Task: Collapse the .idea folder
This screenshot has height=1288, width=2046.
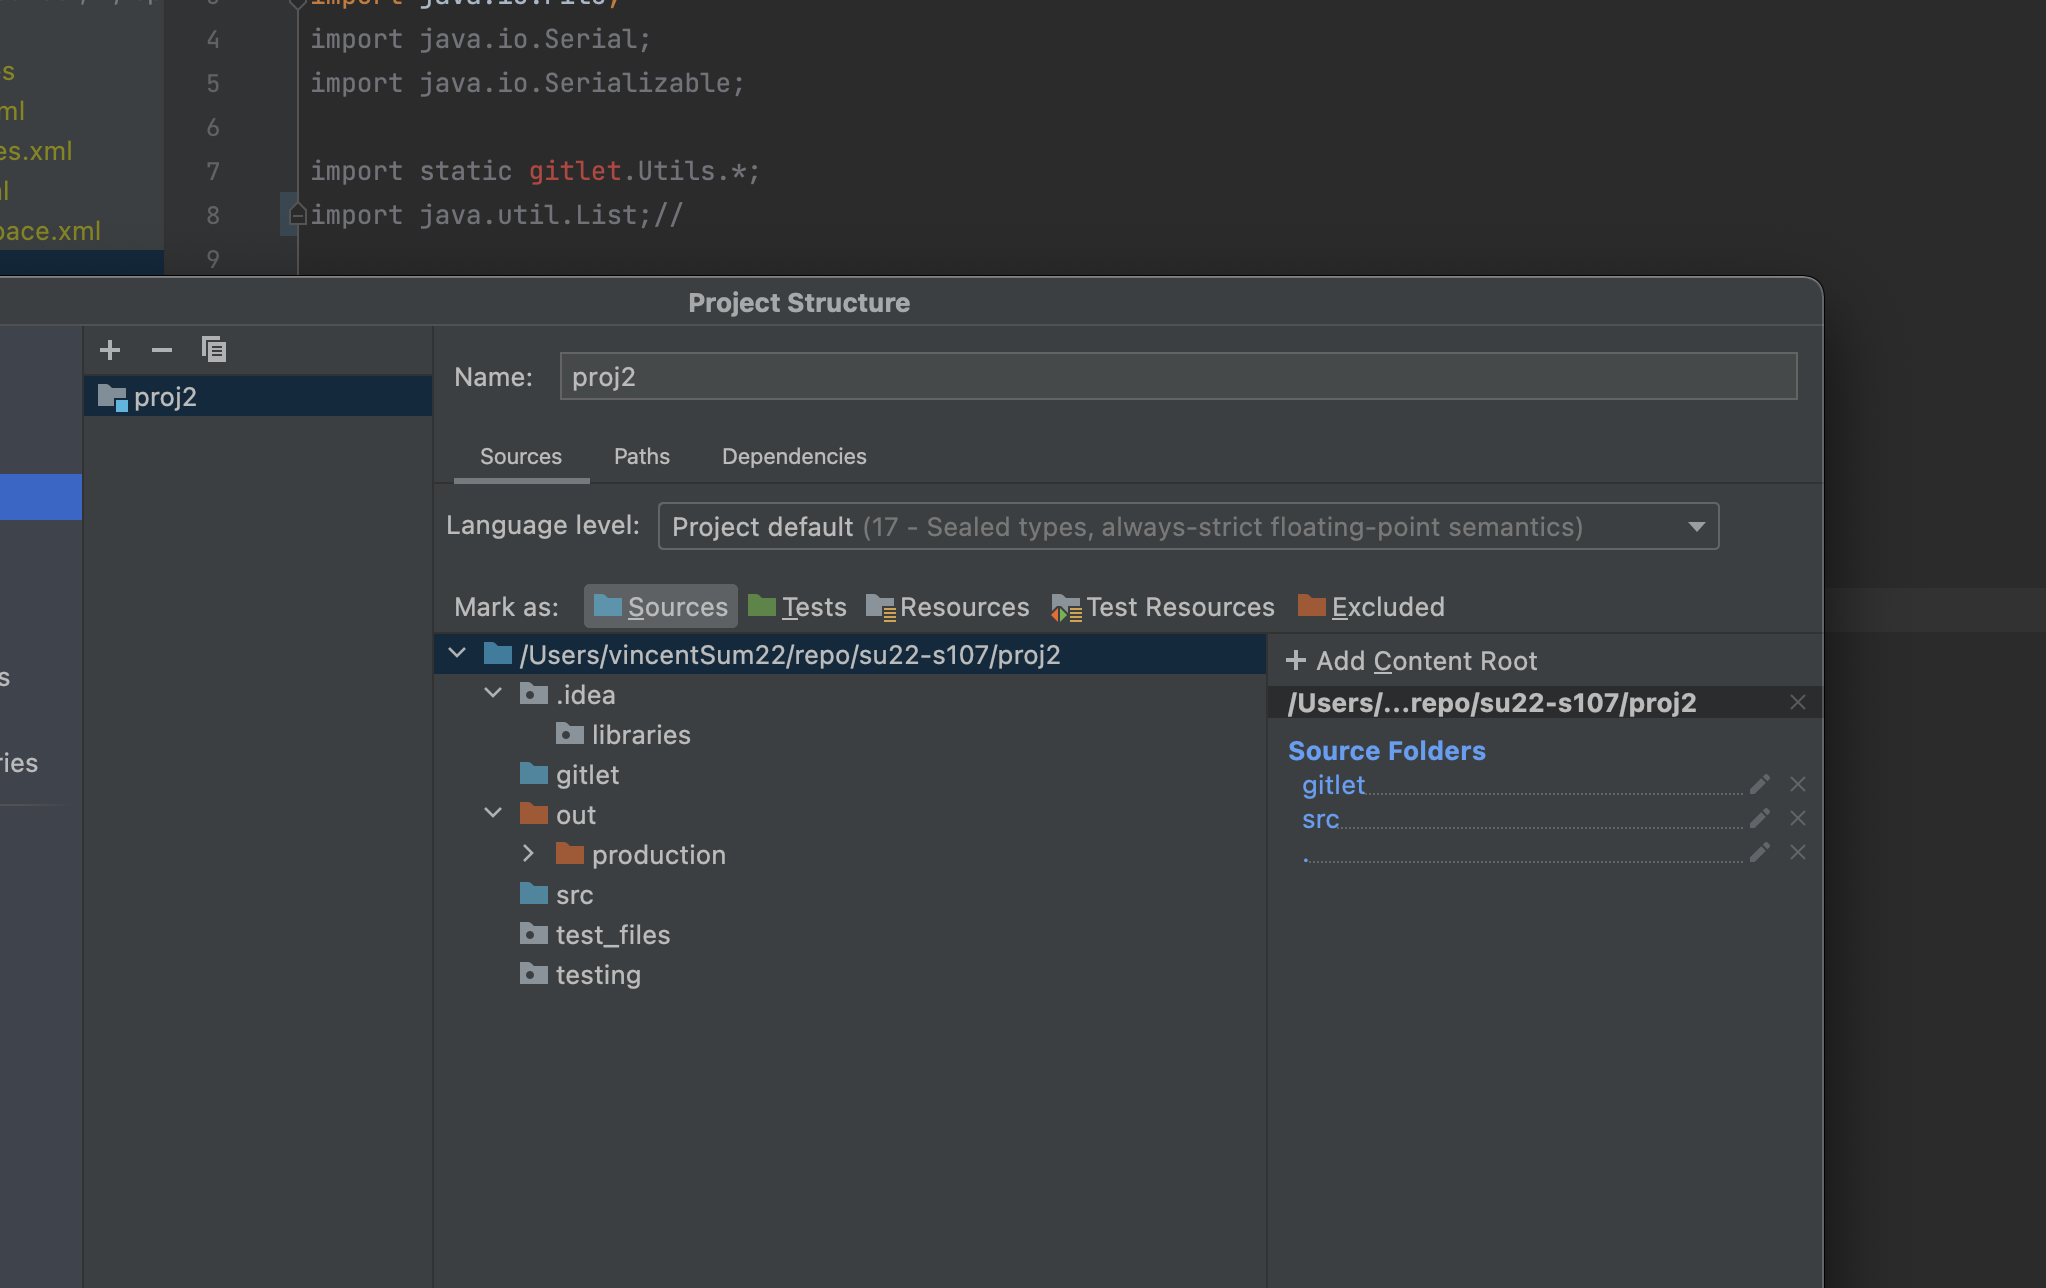Action: (x=493, y=694)
